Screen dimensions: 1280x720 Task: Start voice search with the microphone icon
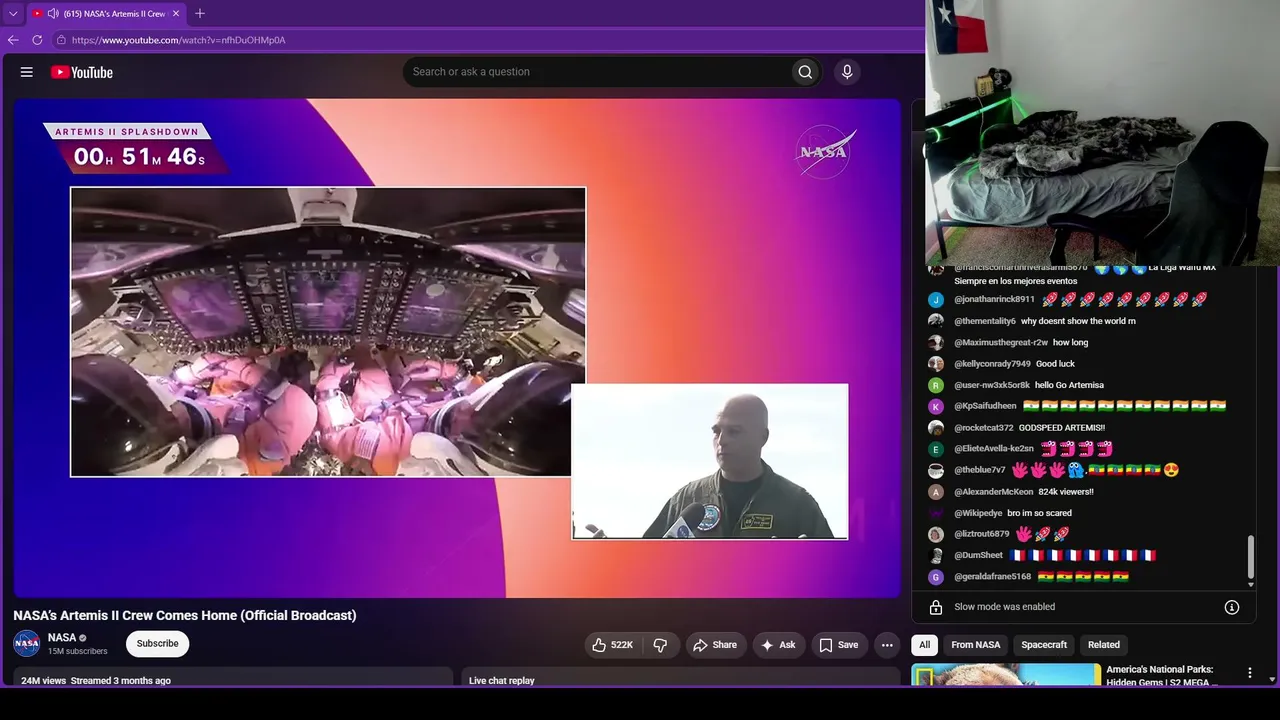(x=847, y=72)
